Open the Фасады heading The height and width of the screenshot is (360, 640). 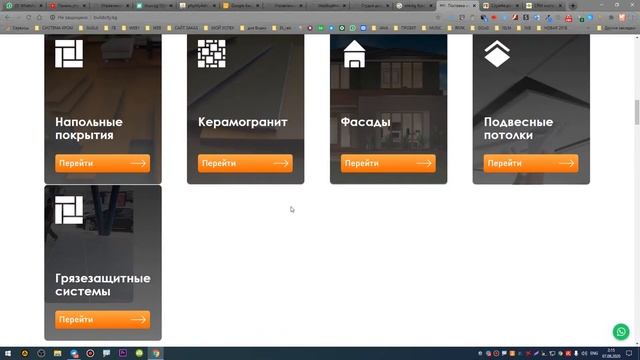pyautogui.click(x=365, y=122)
